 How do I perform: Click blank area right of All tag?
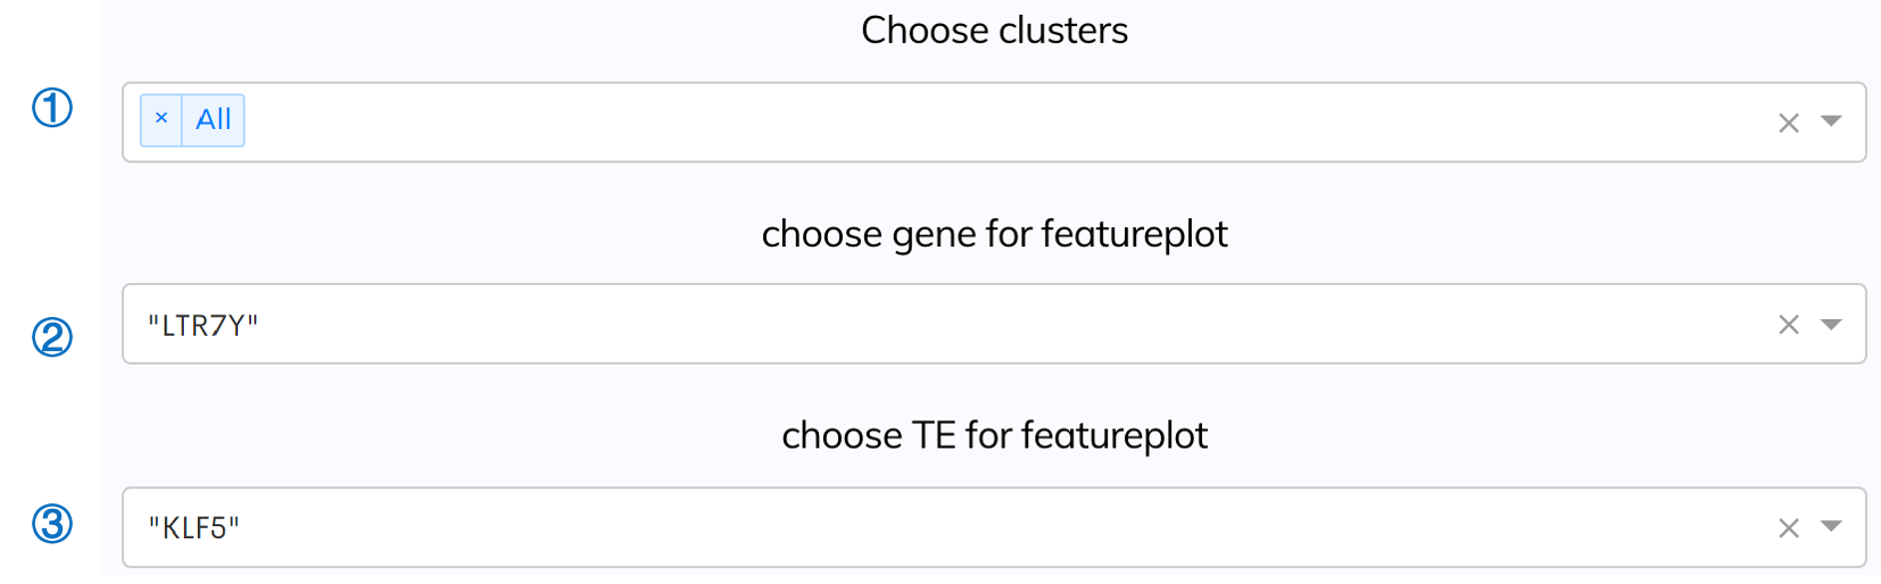(x=1000, y=122)
